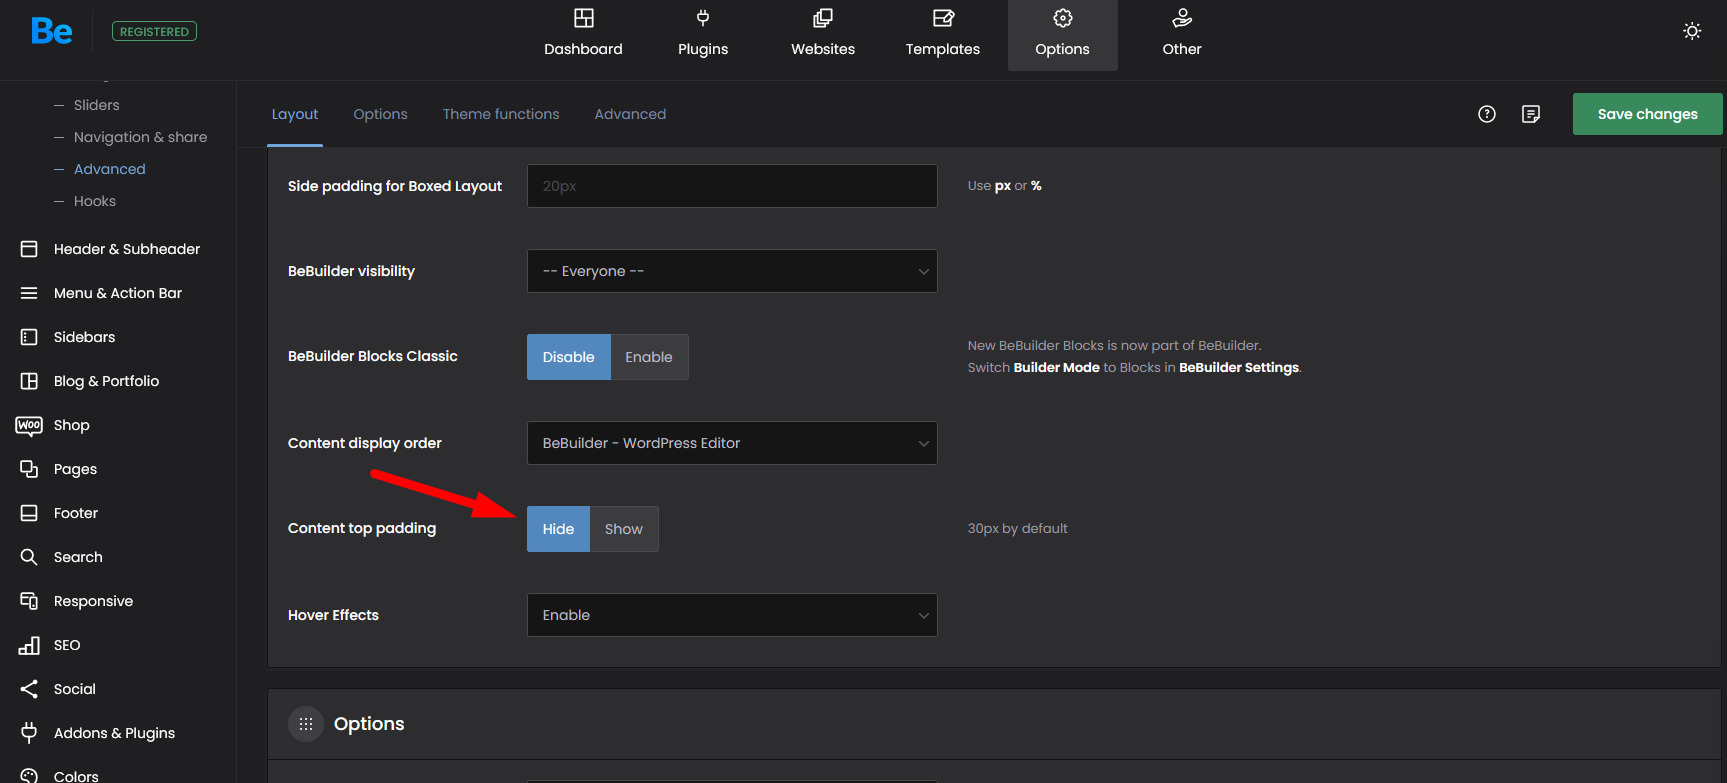
Task: Open the Responsive menu label
Action: tap(94, 601)
